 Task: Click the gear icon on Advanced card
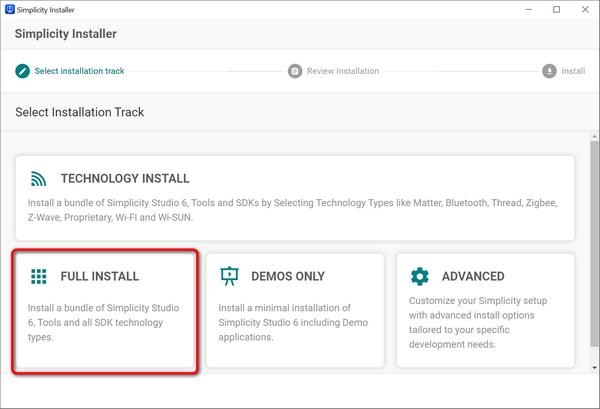(420, 276)
